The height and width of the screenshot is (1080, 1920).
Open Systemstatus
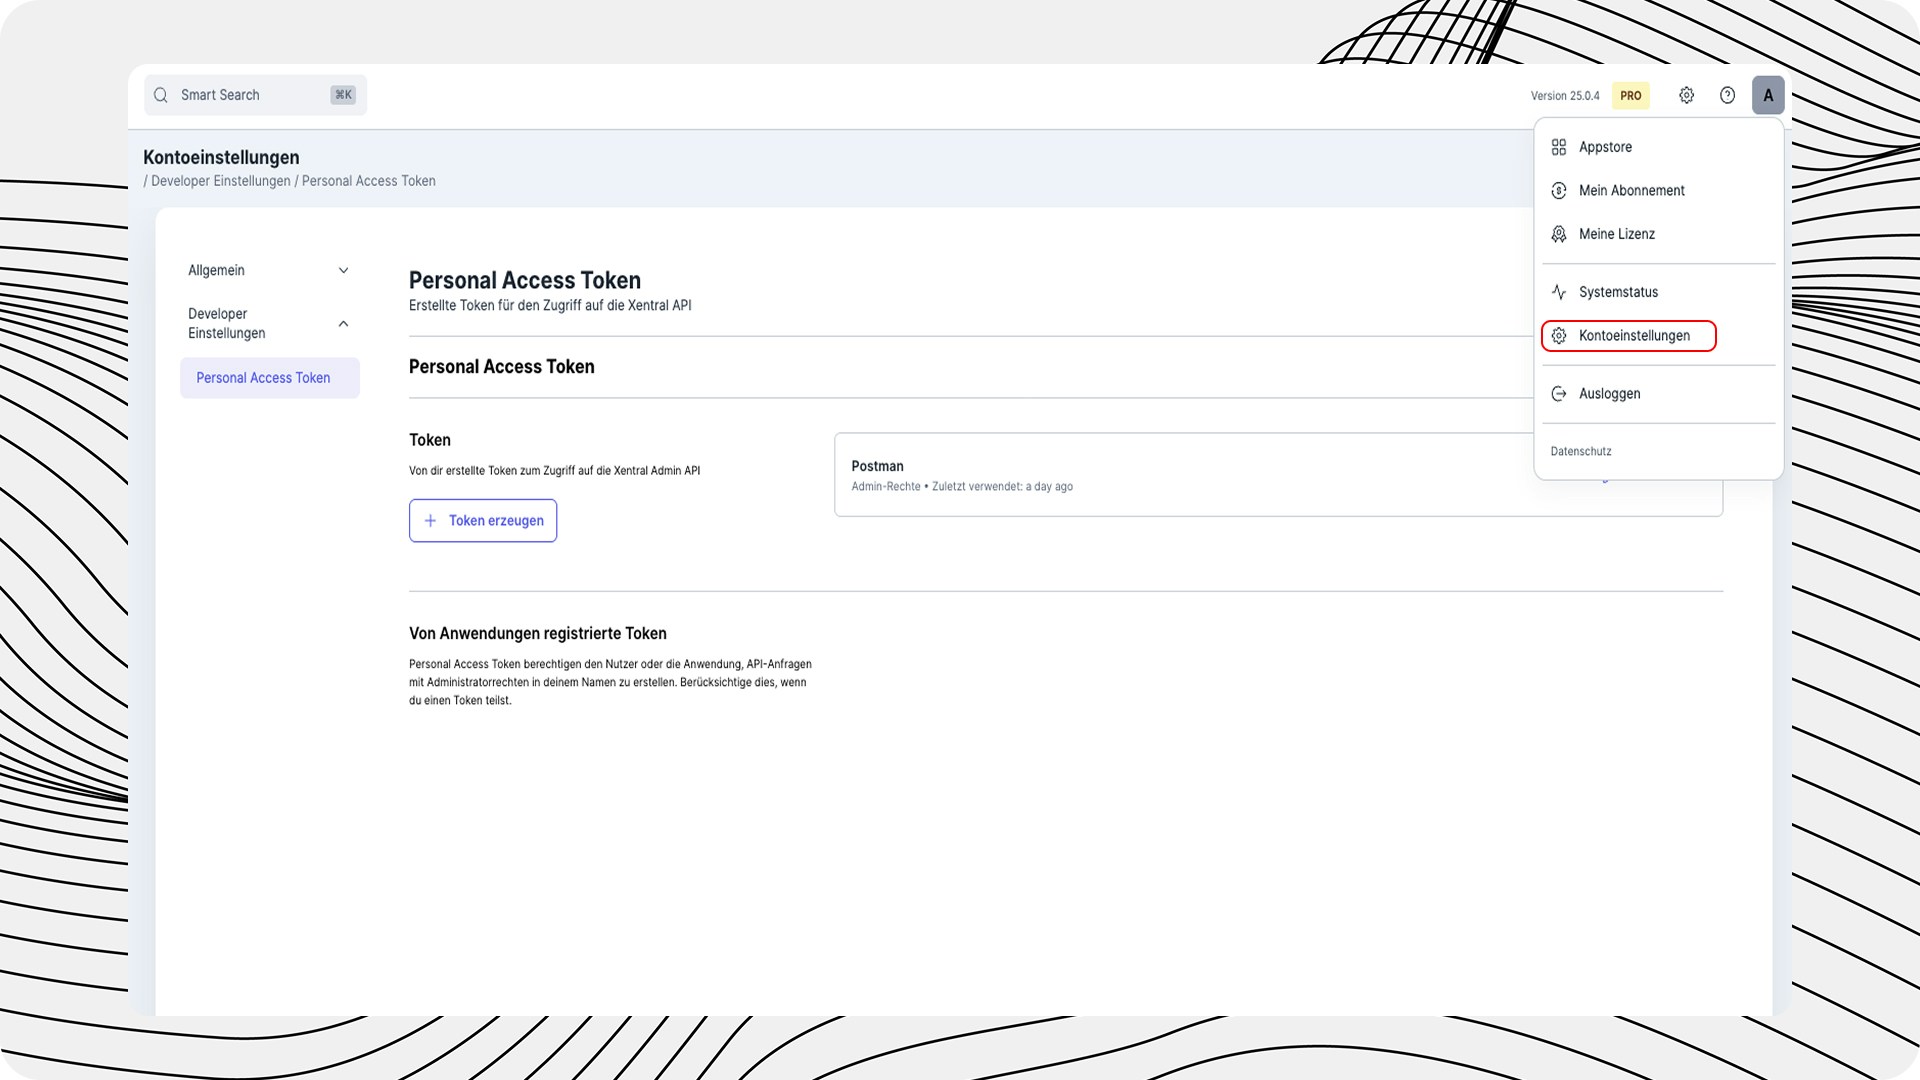[1658, 292]
